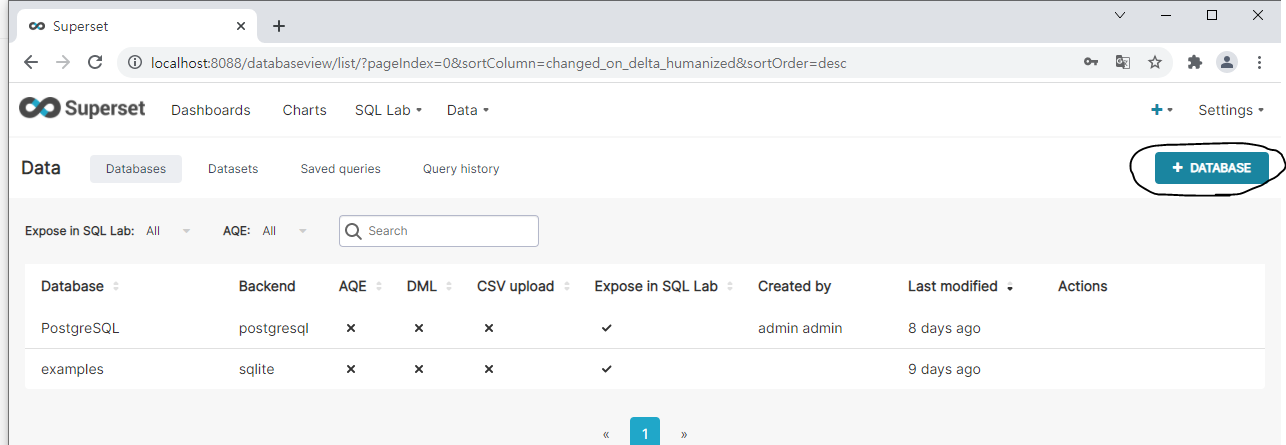Click examples database name

[x=72, y=369]
